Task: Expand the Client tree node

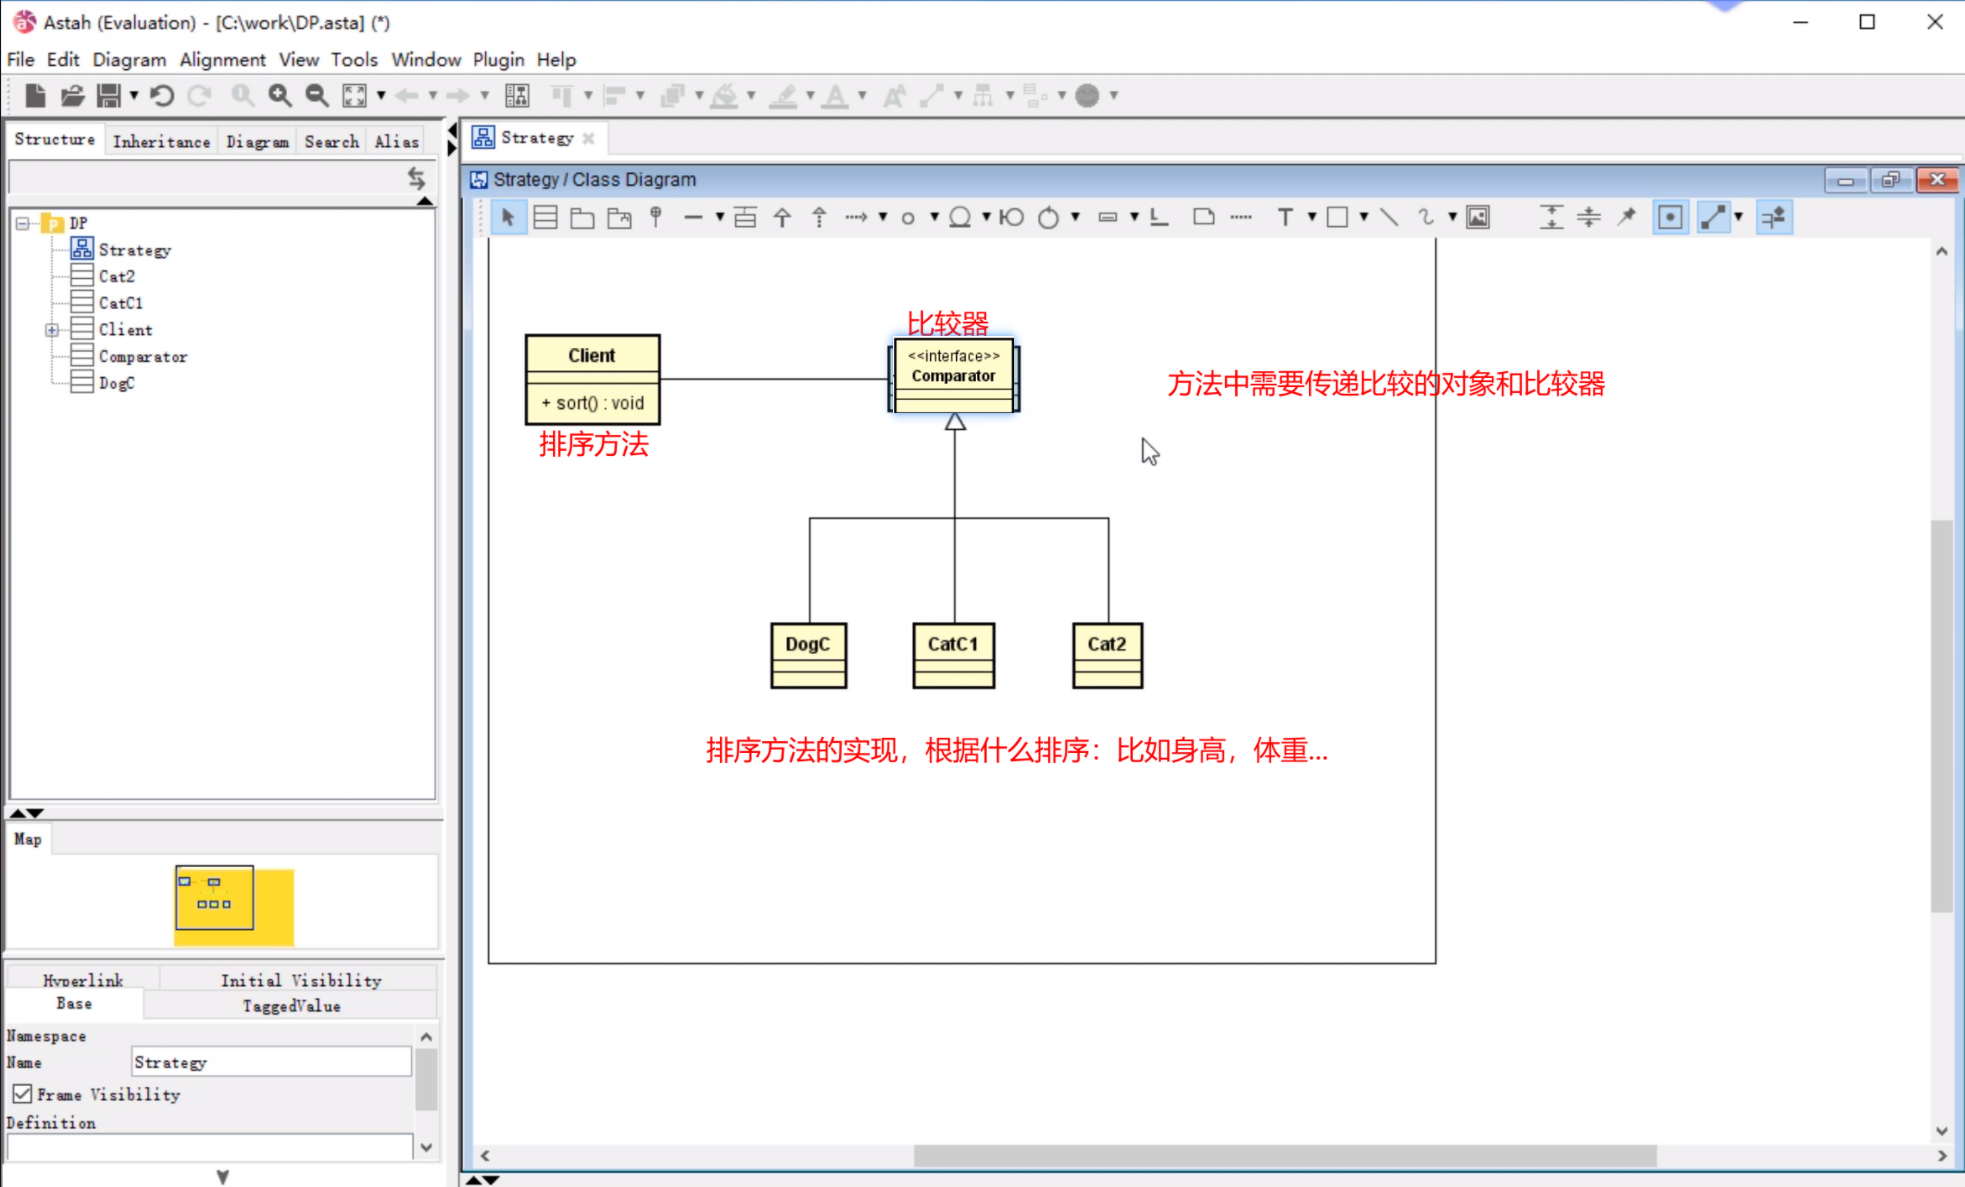Action: coord(51,328)
